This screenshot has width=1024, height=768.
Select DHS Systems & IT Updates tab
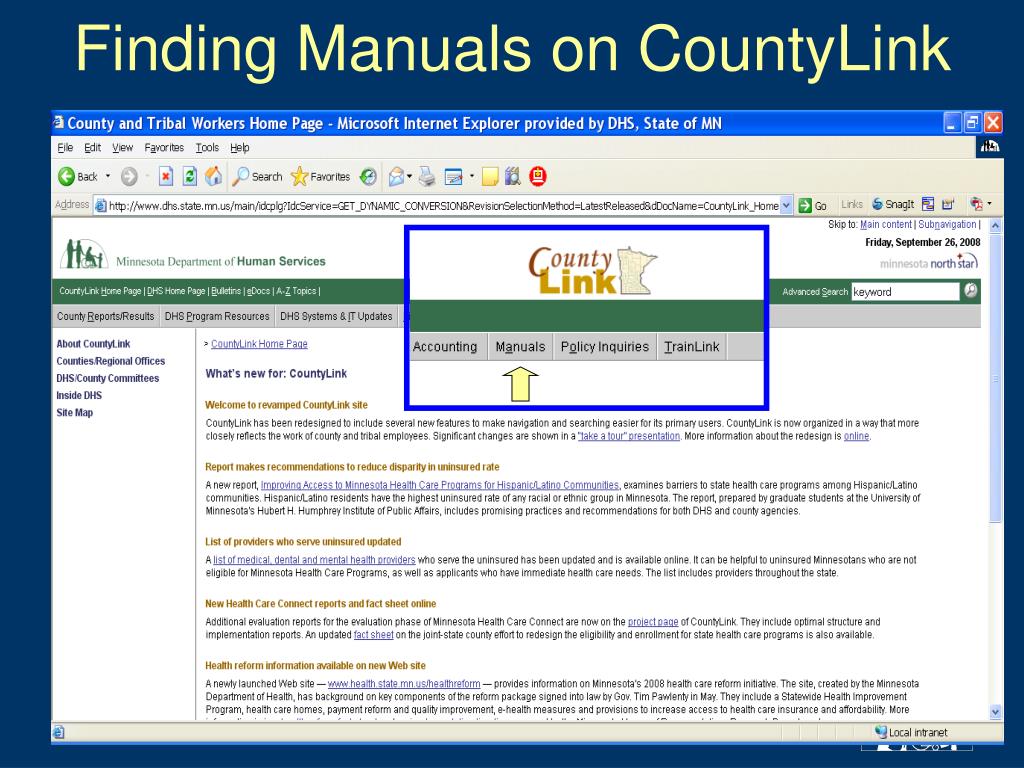click(336, 316)
